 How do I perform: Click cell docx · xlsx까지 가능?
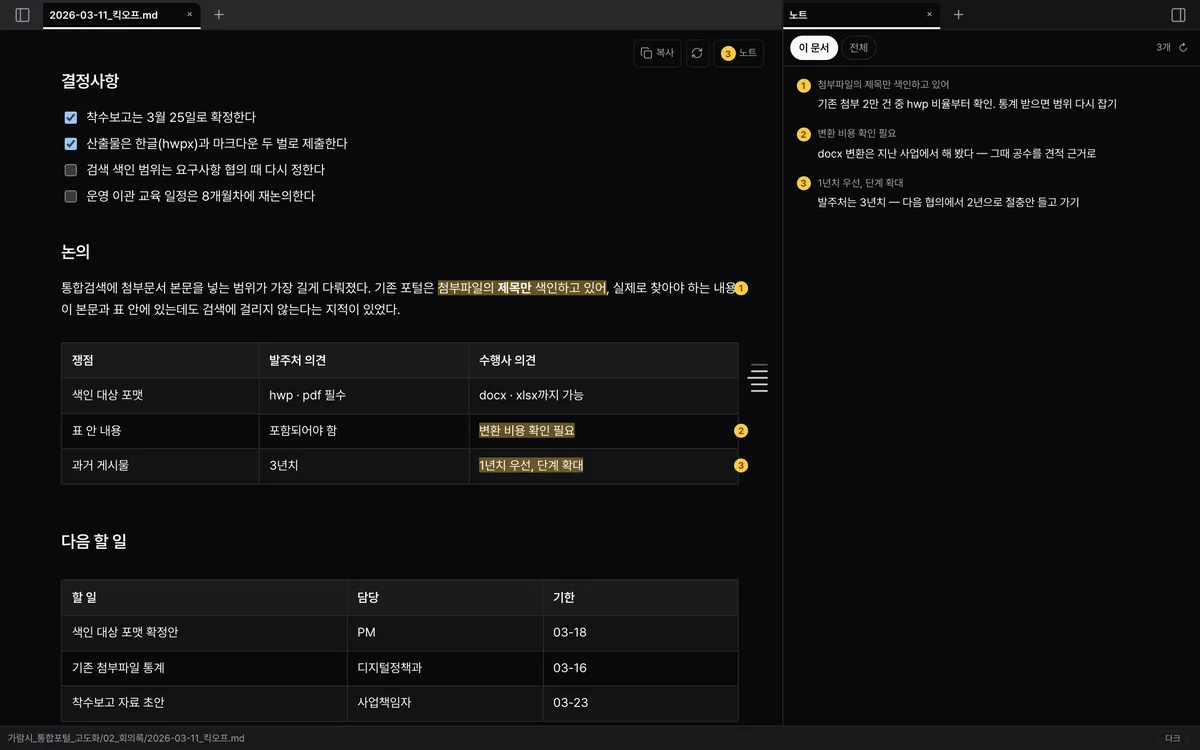point(603,396)
